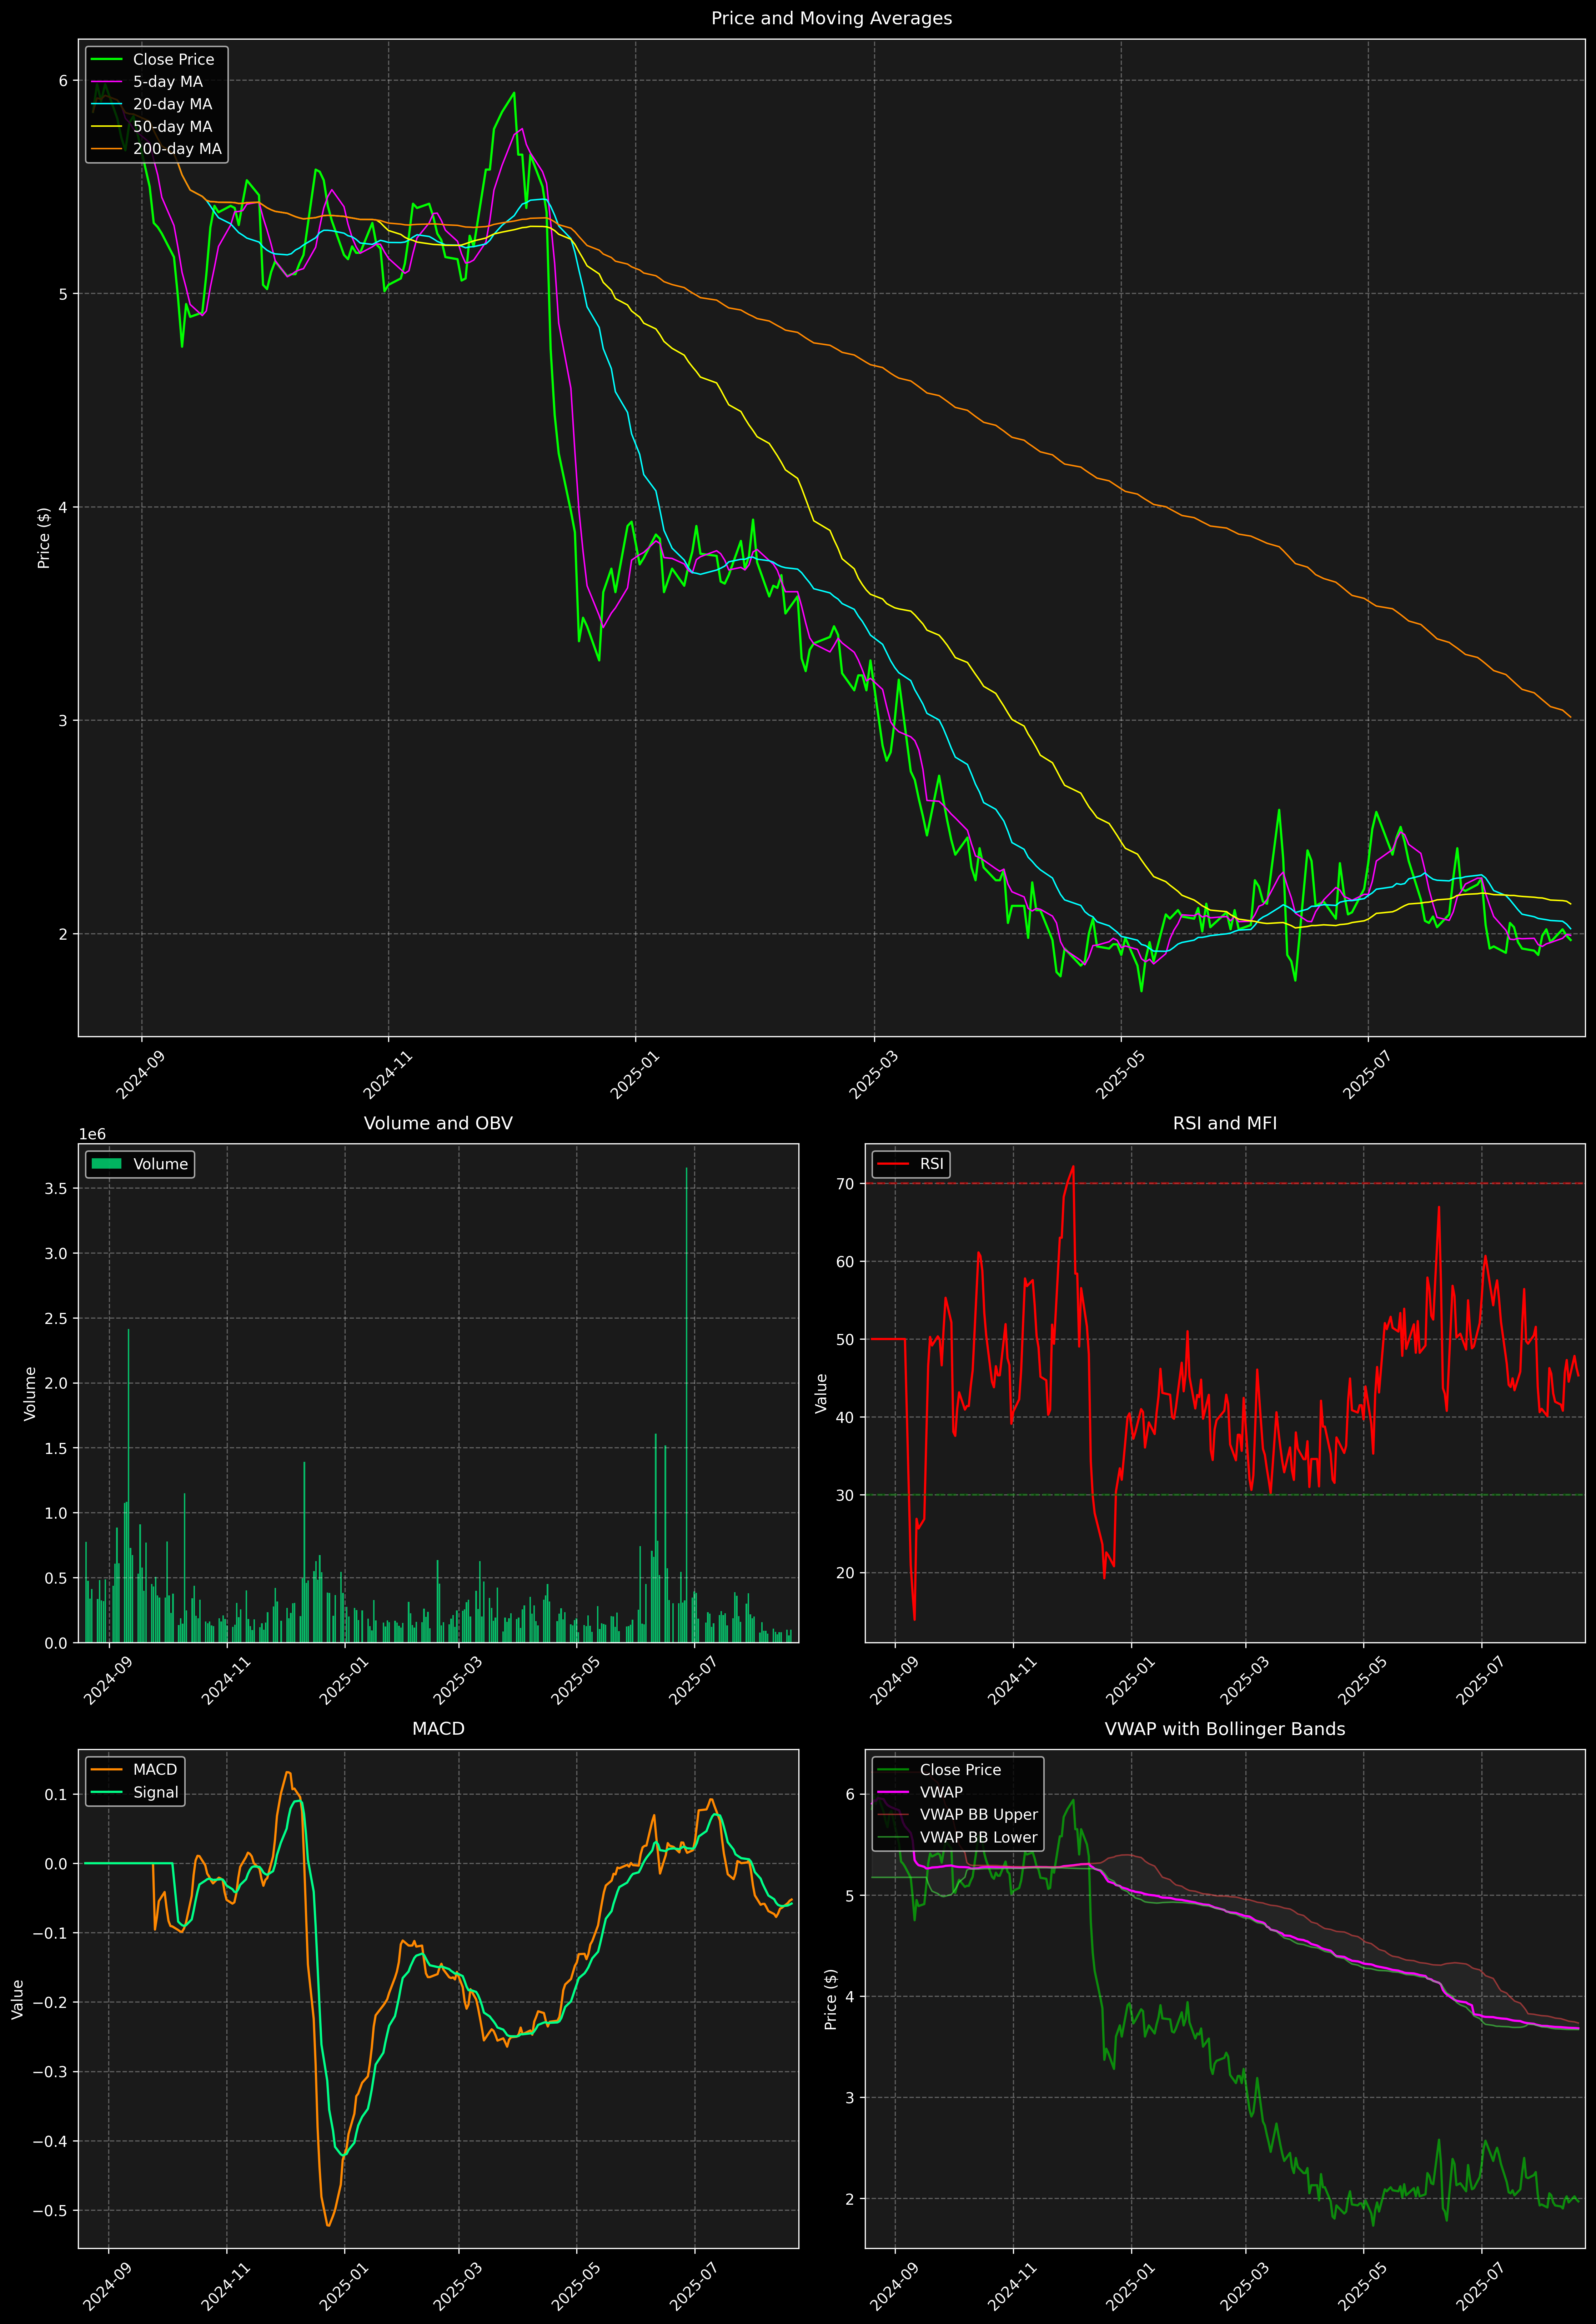Viewport: 1596px width, 2324px height.
Task: Click the 70 overbought level axis label
Action: click(x=845, y=1184)
